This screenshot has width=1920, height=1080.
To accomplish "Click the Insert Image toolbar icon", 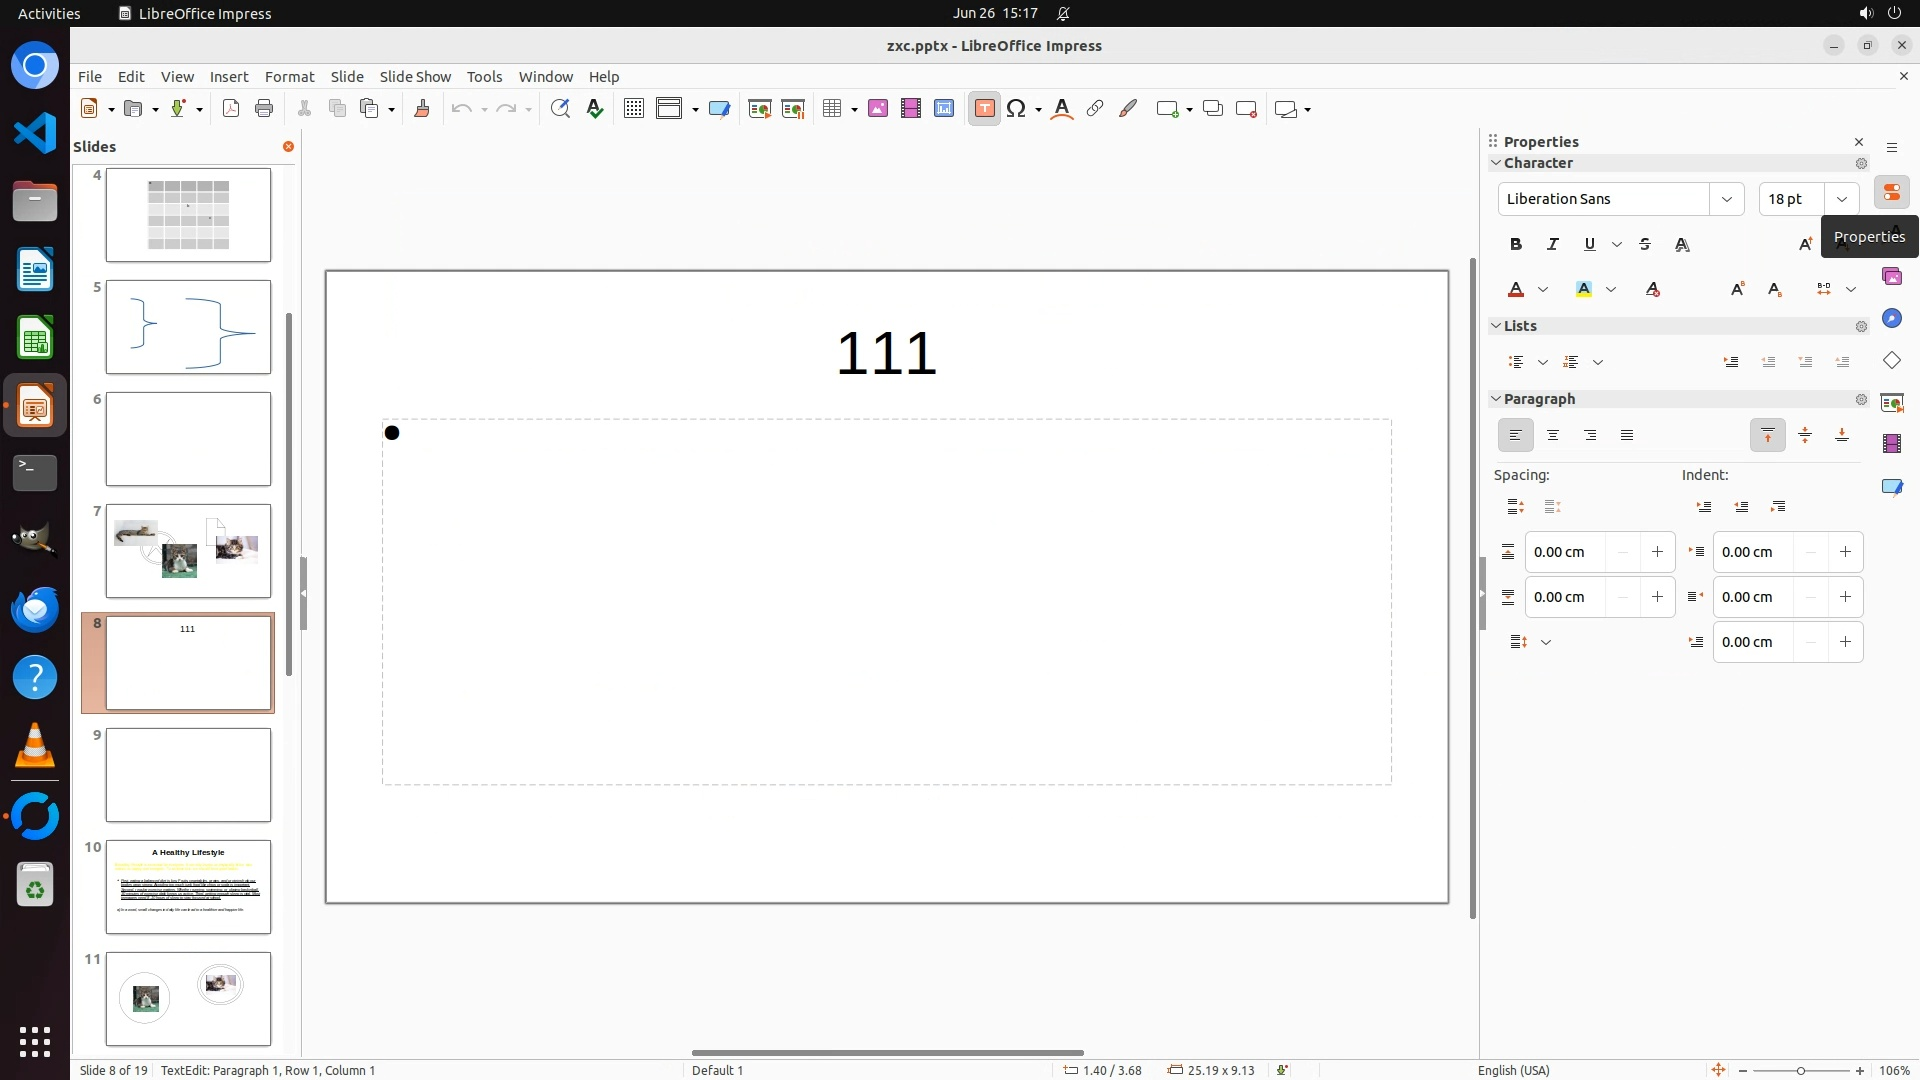I will pos(878,109).
